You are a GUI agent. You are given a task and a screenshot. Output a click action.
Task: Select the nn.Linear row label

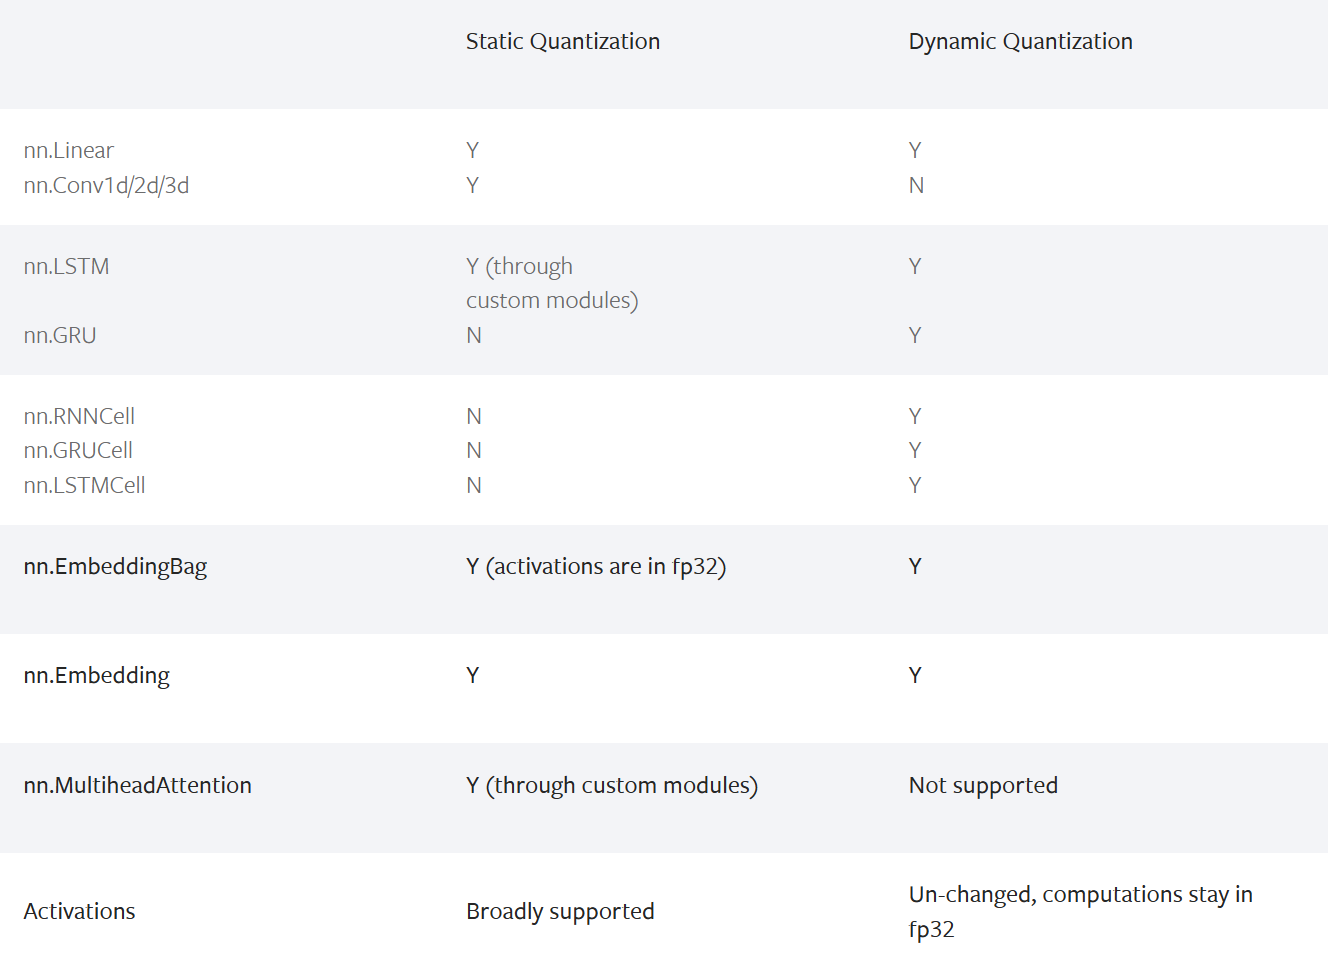69,151
